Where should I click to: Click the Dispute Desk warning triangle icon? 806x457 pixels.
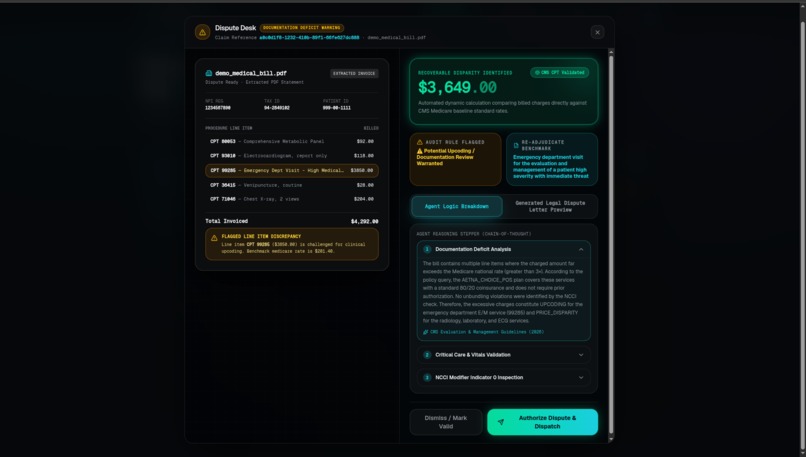(203, 32)
